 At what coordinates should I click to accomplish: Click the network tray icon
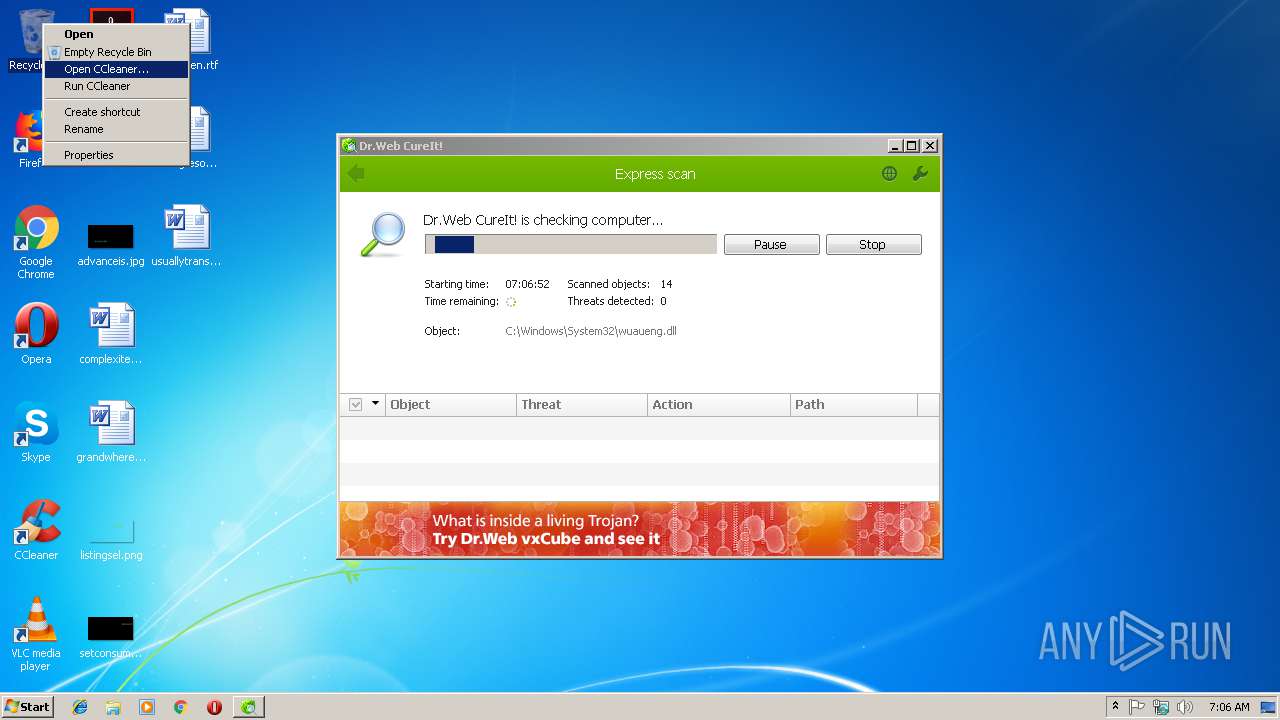[x=1161, y=707]
